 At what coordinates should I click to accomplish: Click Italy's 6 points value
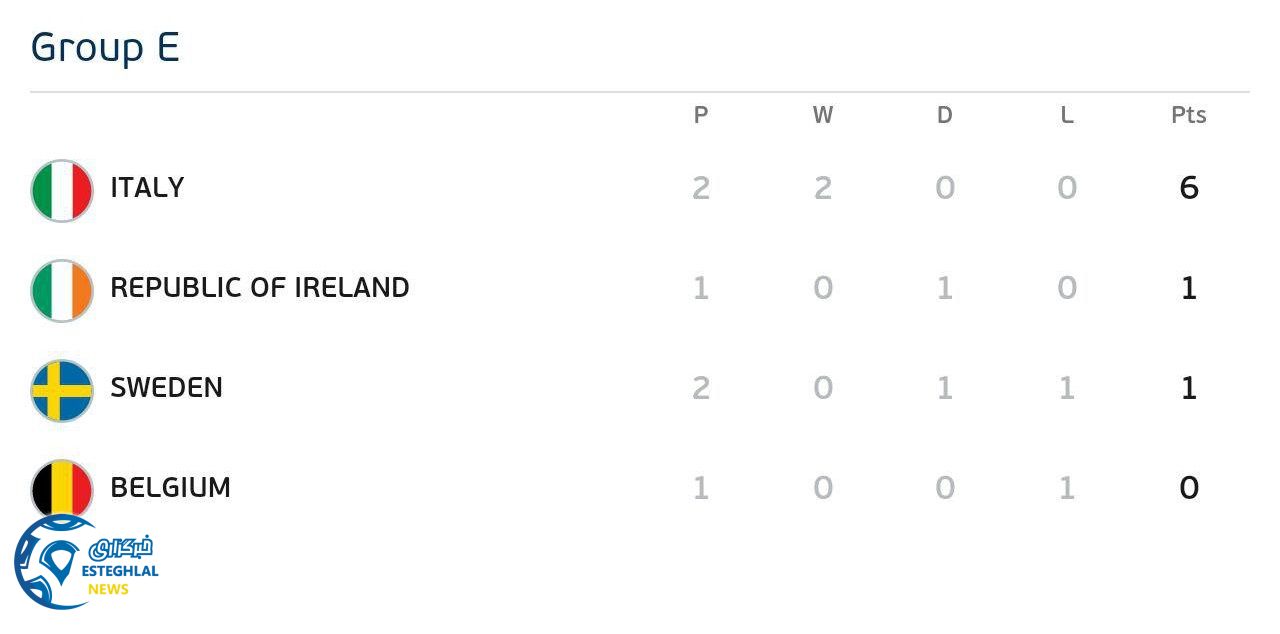click(x=1188, y=188)
